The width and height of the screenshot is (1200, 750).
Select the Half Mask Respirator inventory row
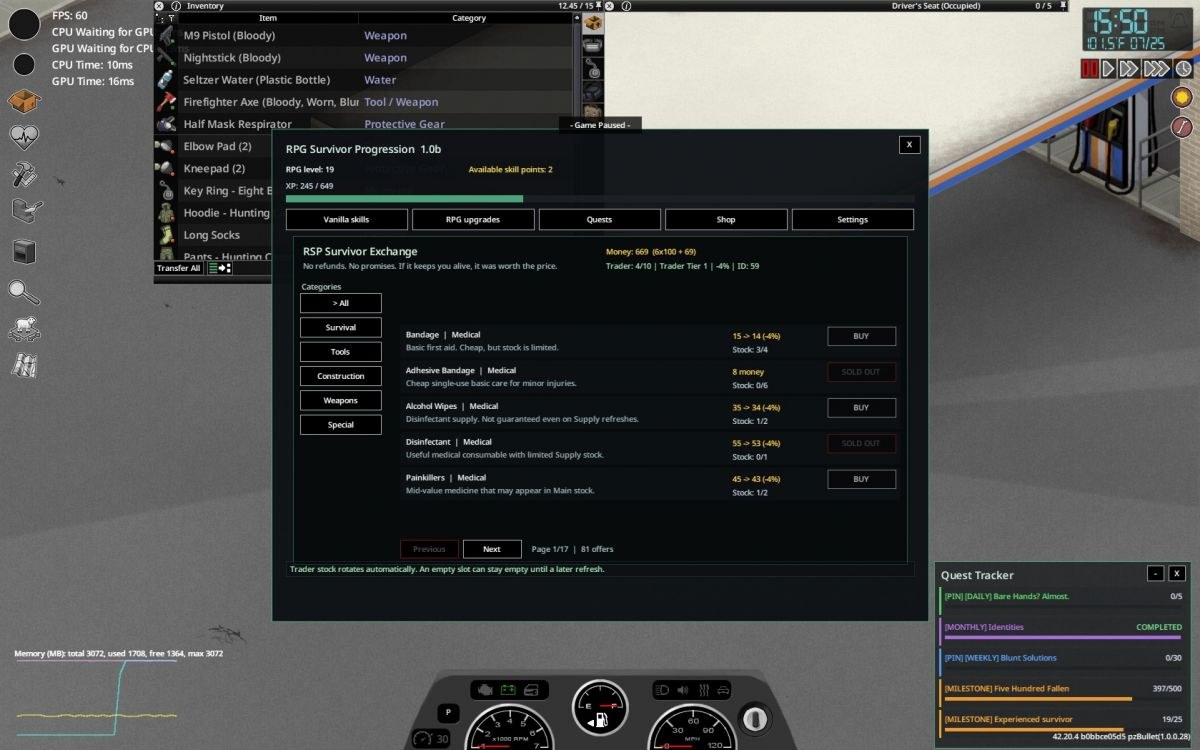365,124
